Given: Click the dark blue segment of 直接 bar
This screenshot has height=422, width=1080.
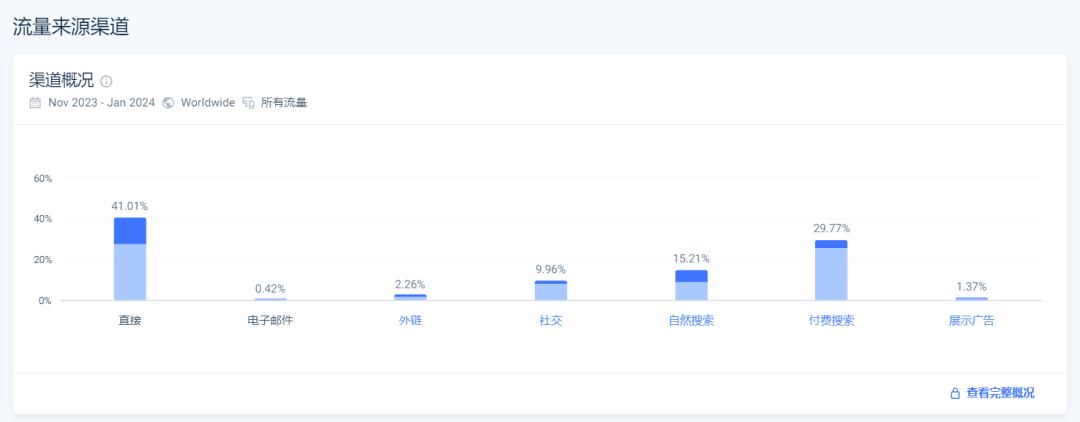Looking at the screenshot, I should click(130, 231).
